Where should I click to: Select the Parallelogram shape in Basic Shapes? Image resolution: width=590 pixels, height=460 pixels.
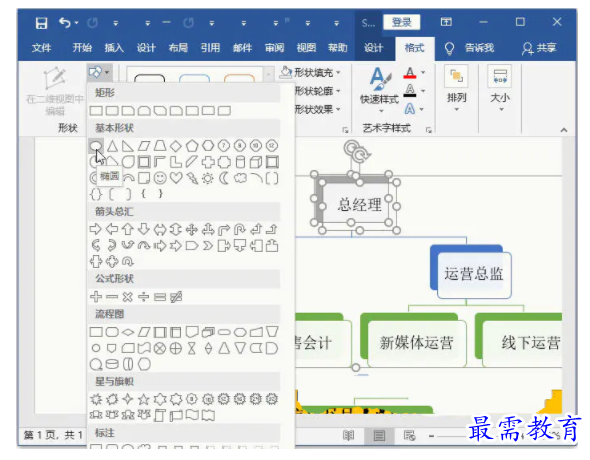click(x=144, y=146)
